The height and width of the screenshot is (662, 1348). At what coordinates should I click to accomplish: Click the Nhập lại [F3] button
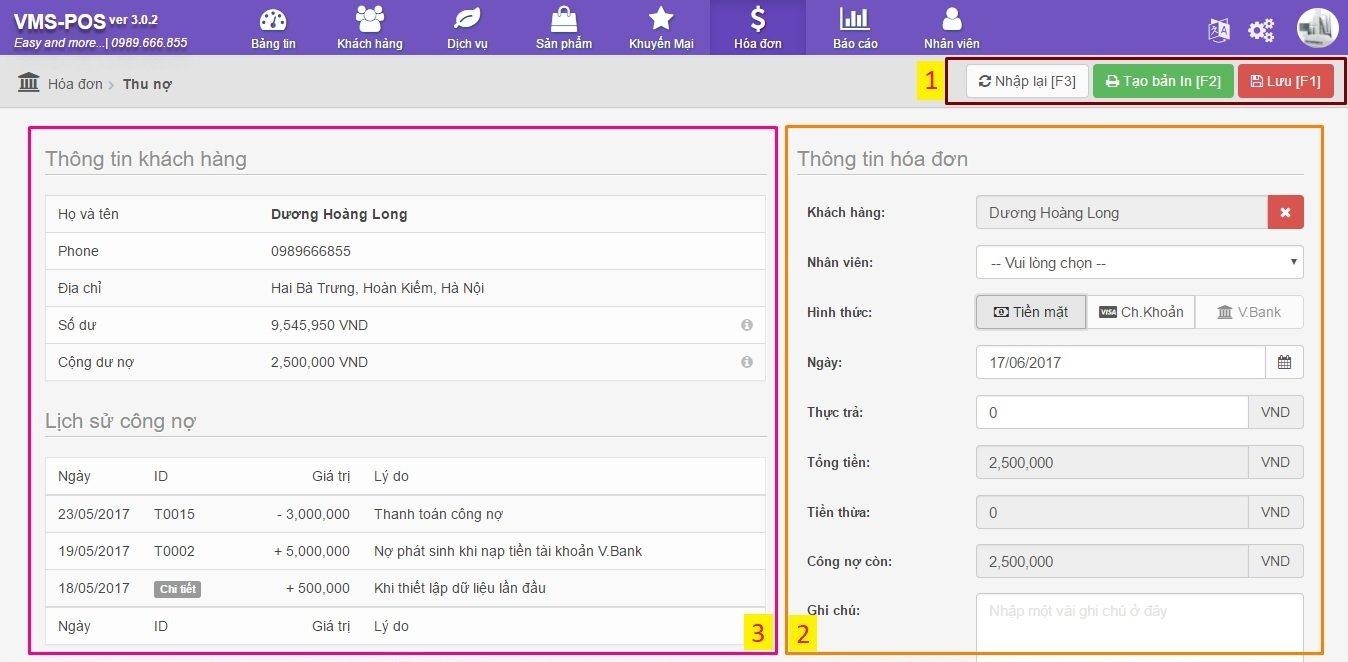[1027, 81]
